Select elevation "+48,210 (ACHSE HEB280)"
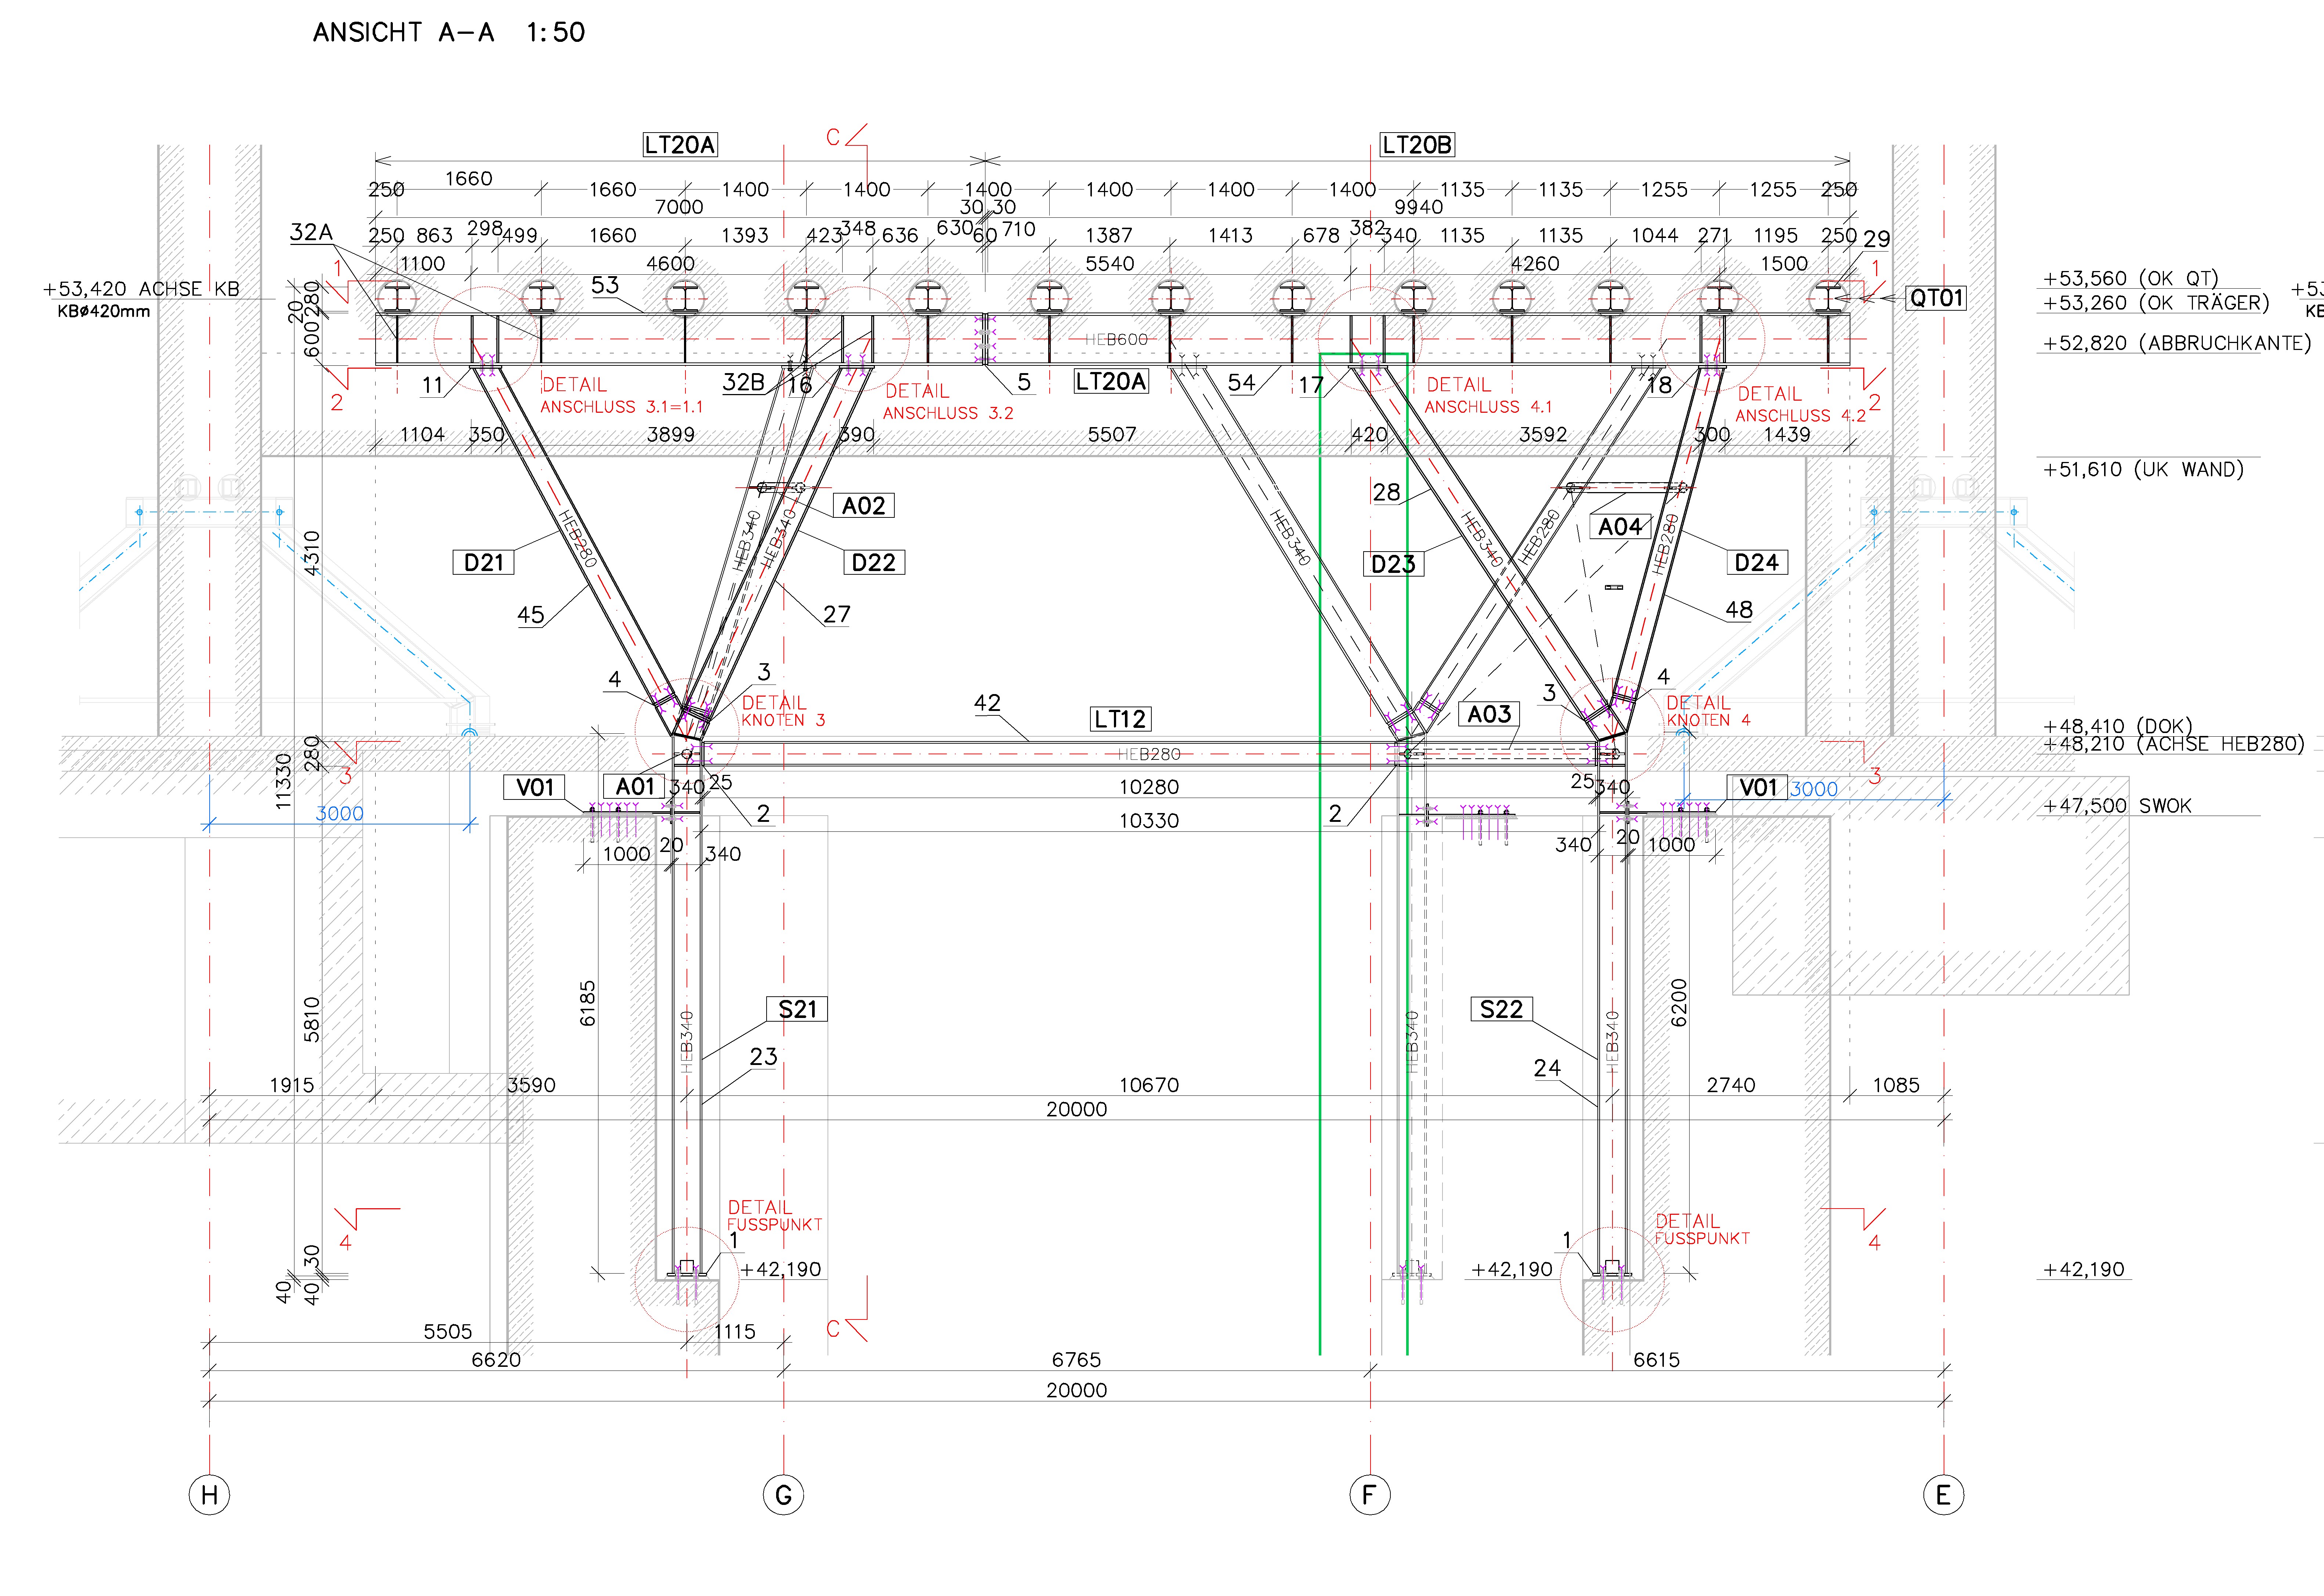The width and height of the screenshot is (2324, 1596). [2173, 744]
